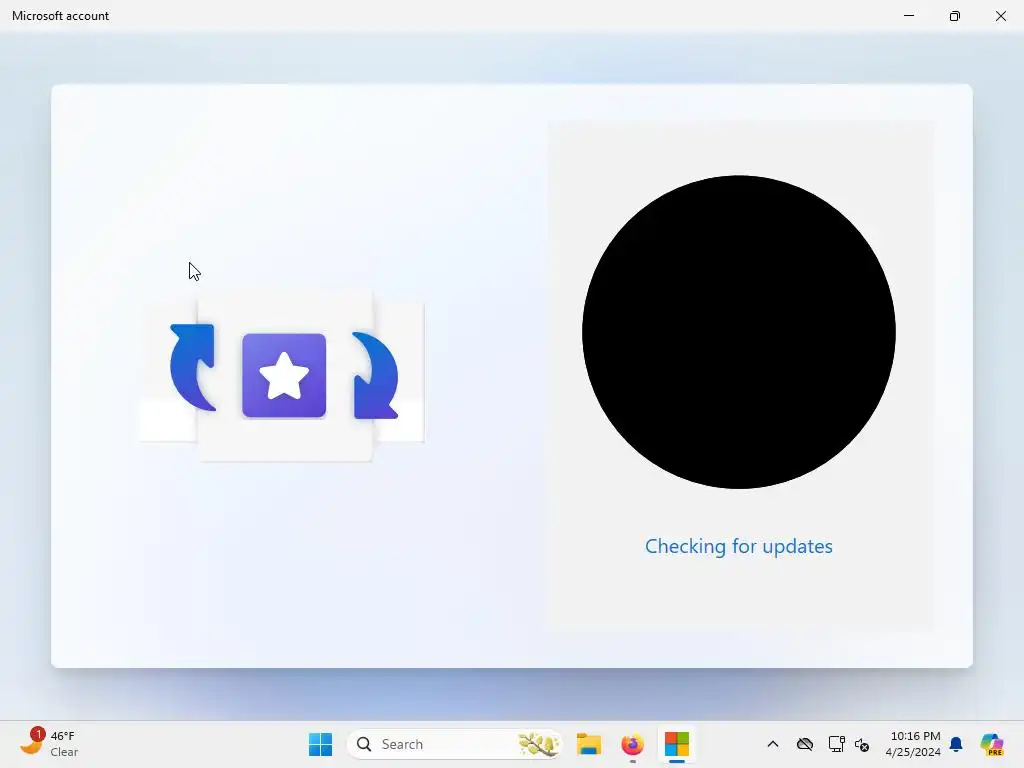Restore down the Microsoft account window
Screen dimensions: 1024x768
click(955, 16)
